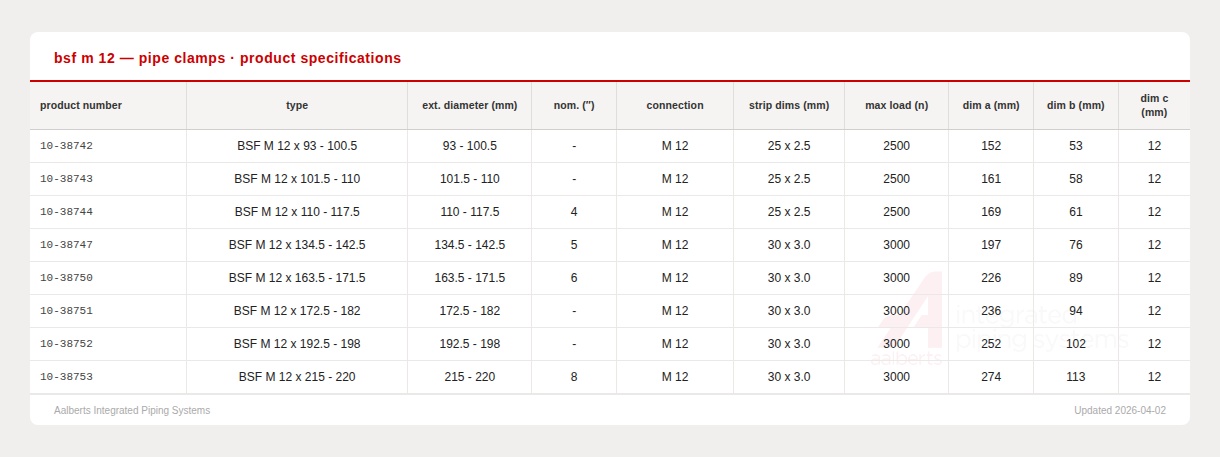Image resolution: width=1220 pixels, height=457 pixels.
Task: Click the 'connection' column header
Action: pyautogui.click(x=675, y=105)
